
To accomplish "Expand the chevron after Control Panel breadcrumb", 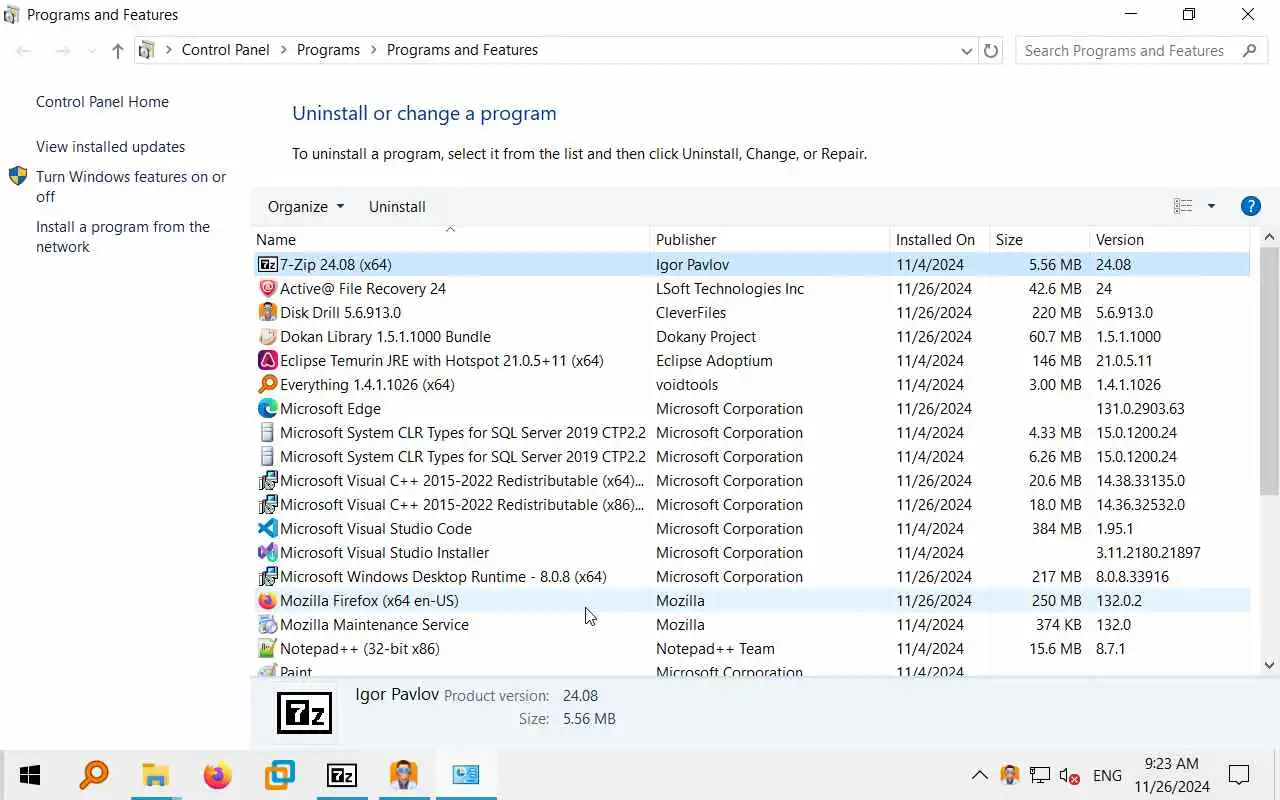I will pyautogui.click(x=283, y=50).
